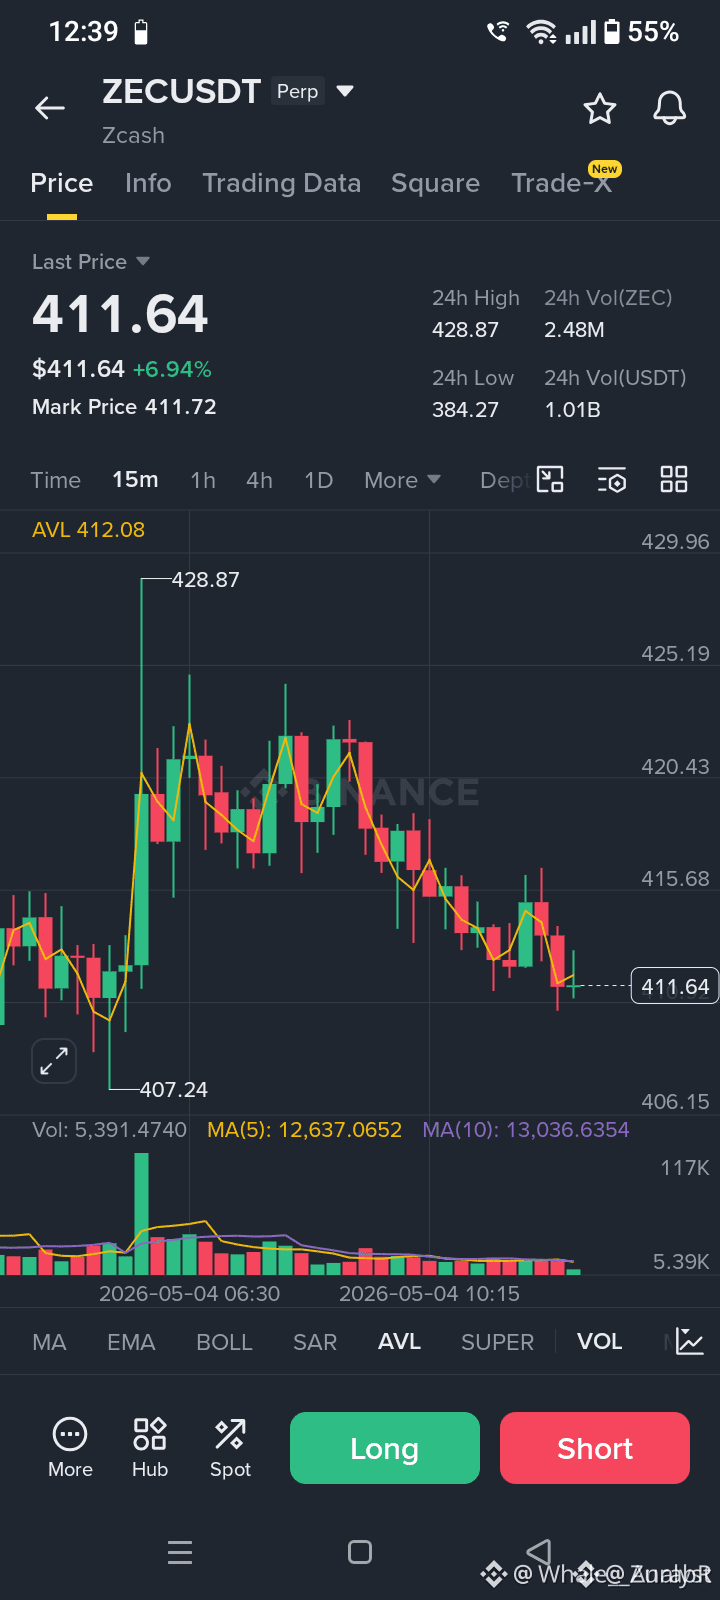Open the Trading Data tab
Image resolution: width=720 pixels, height=1600 pixels.
point(282,183)
